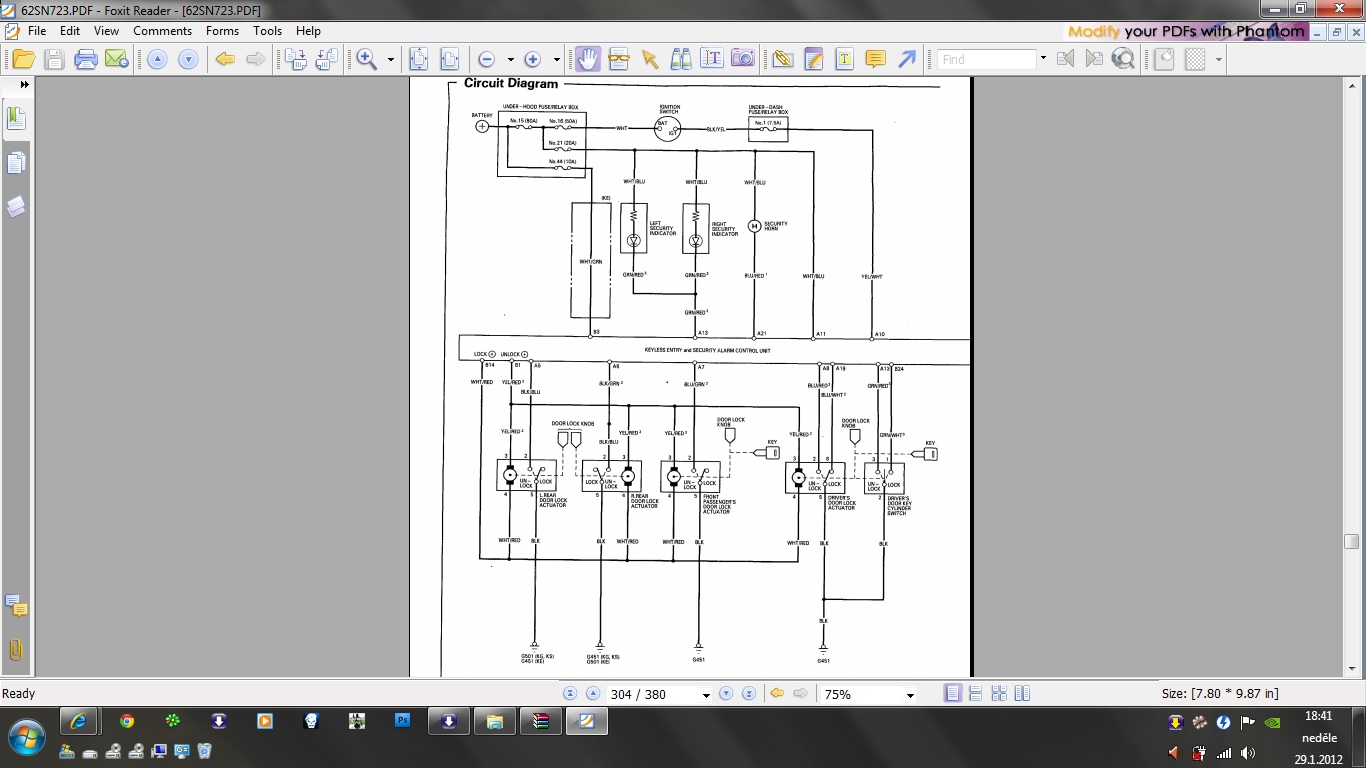Open the Comments menu

(162, 31)
